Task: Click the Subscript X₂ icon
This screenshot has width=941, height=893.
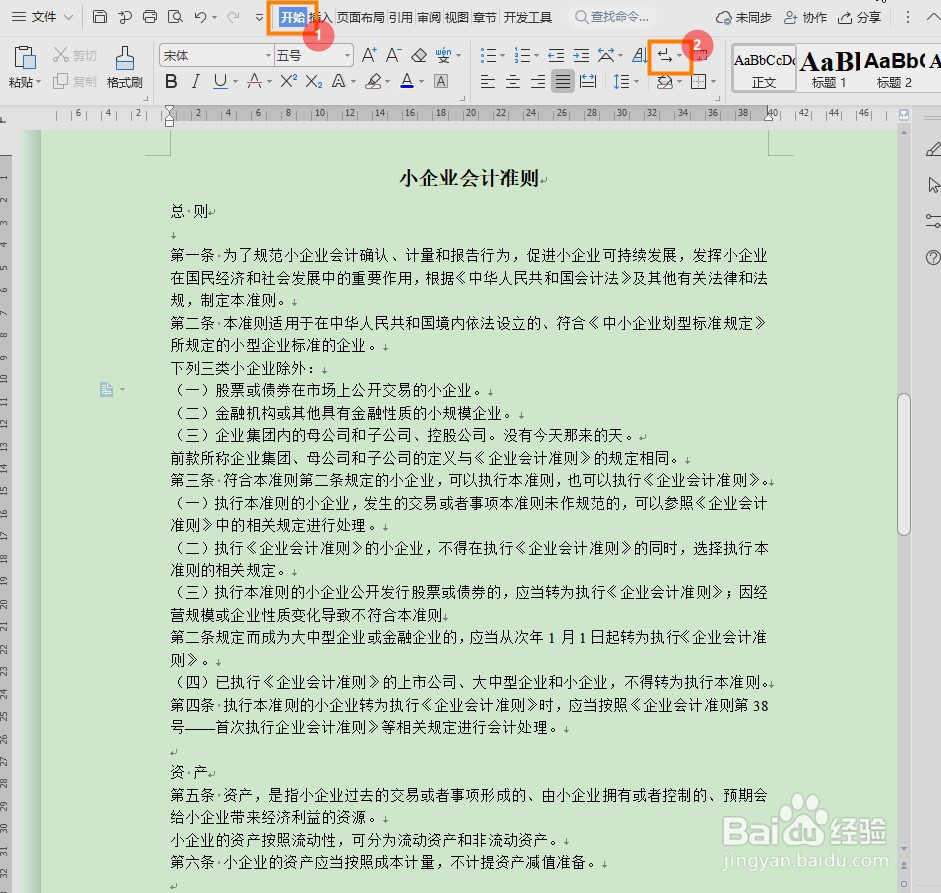Action: tap(313, 81)
